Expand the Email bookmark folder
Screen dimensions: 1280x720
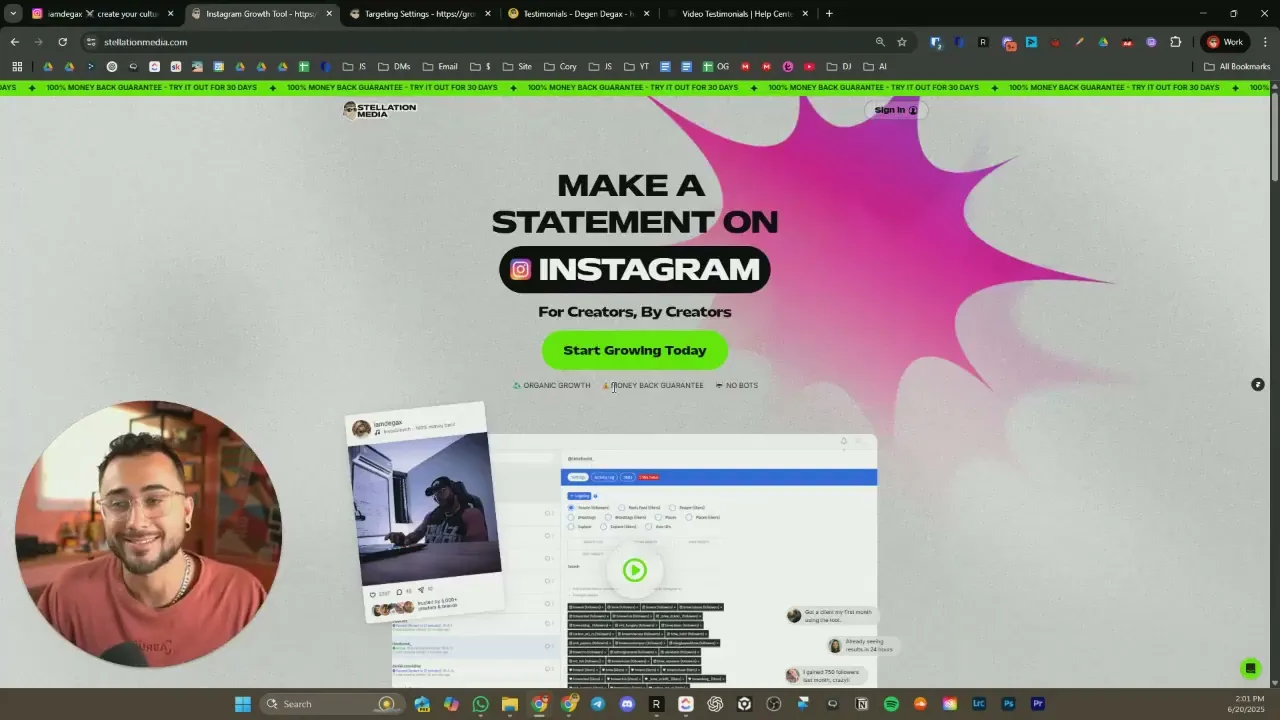440,67
